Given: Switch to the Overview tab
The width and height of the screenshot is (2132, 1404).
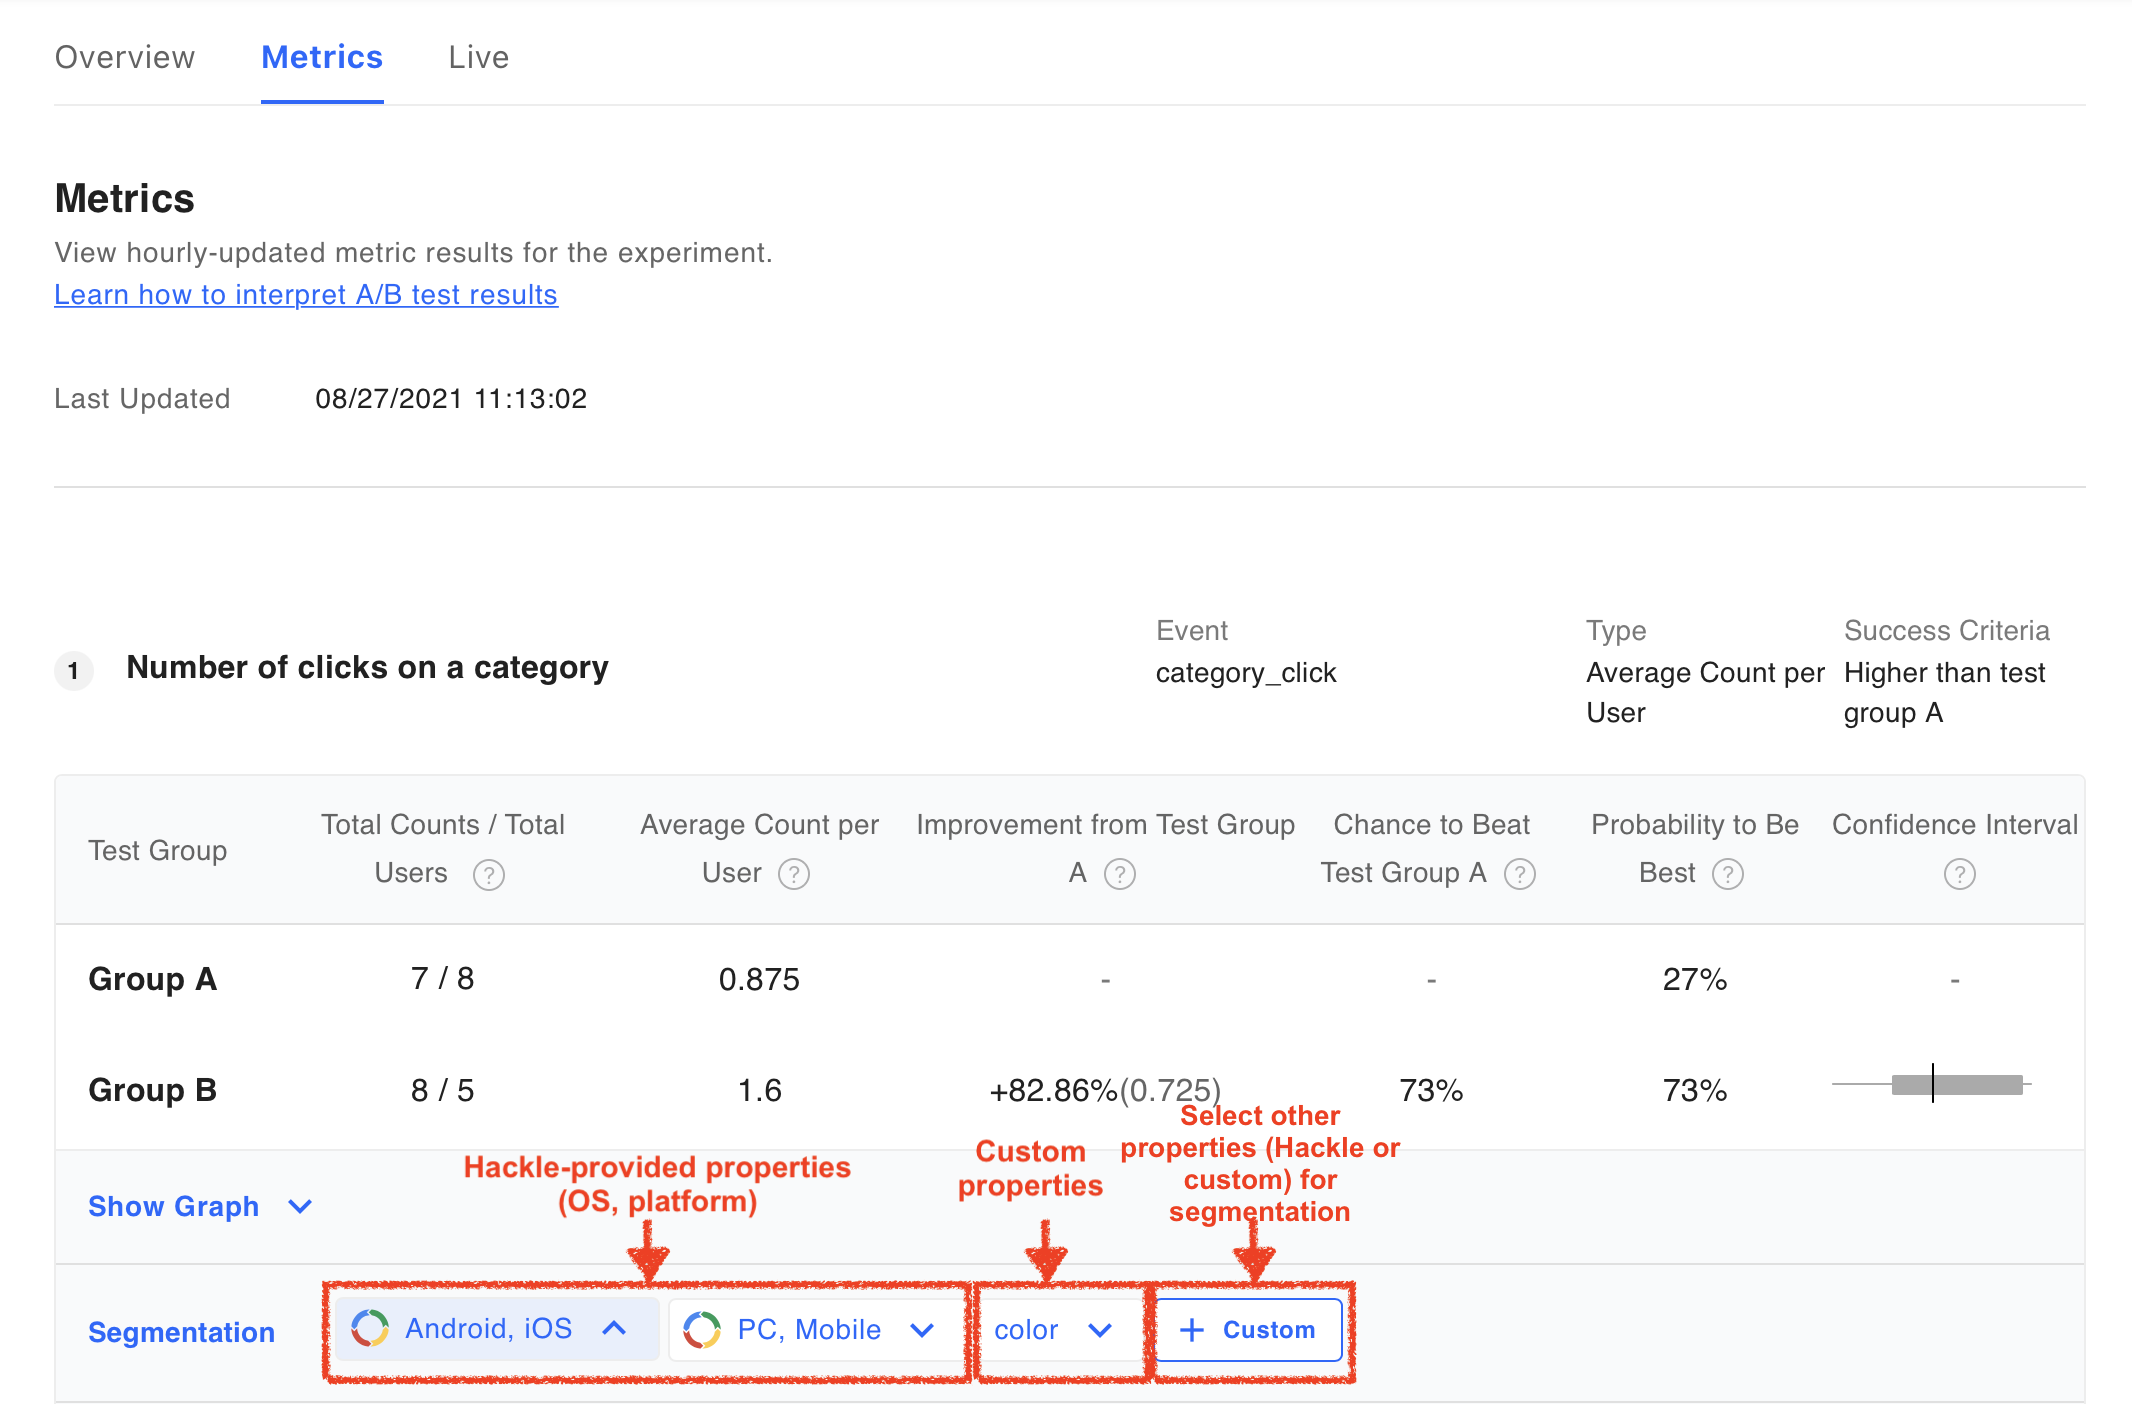Looking at the screenshot, I should pos(125,58).
